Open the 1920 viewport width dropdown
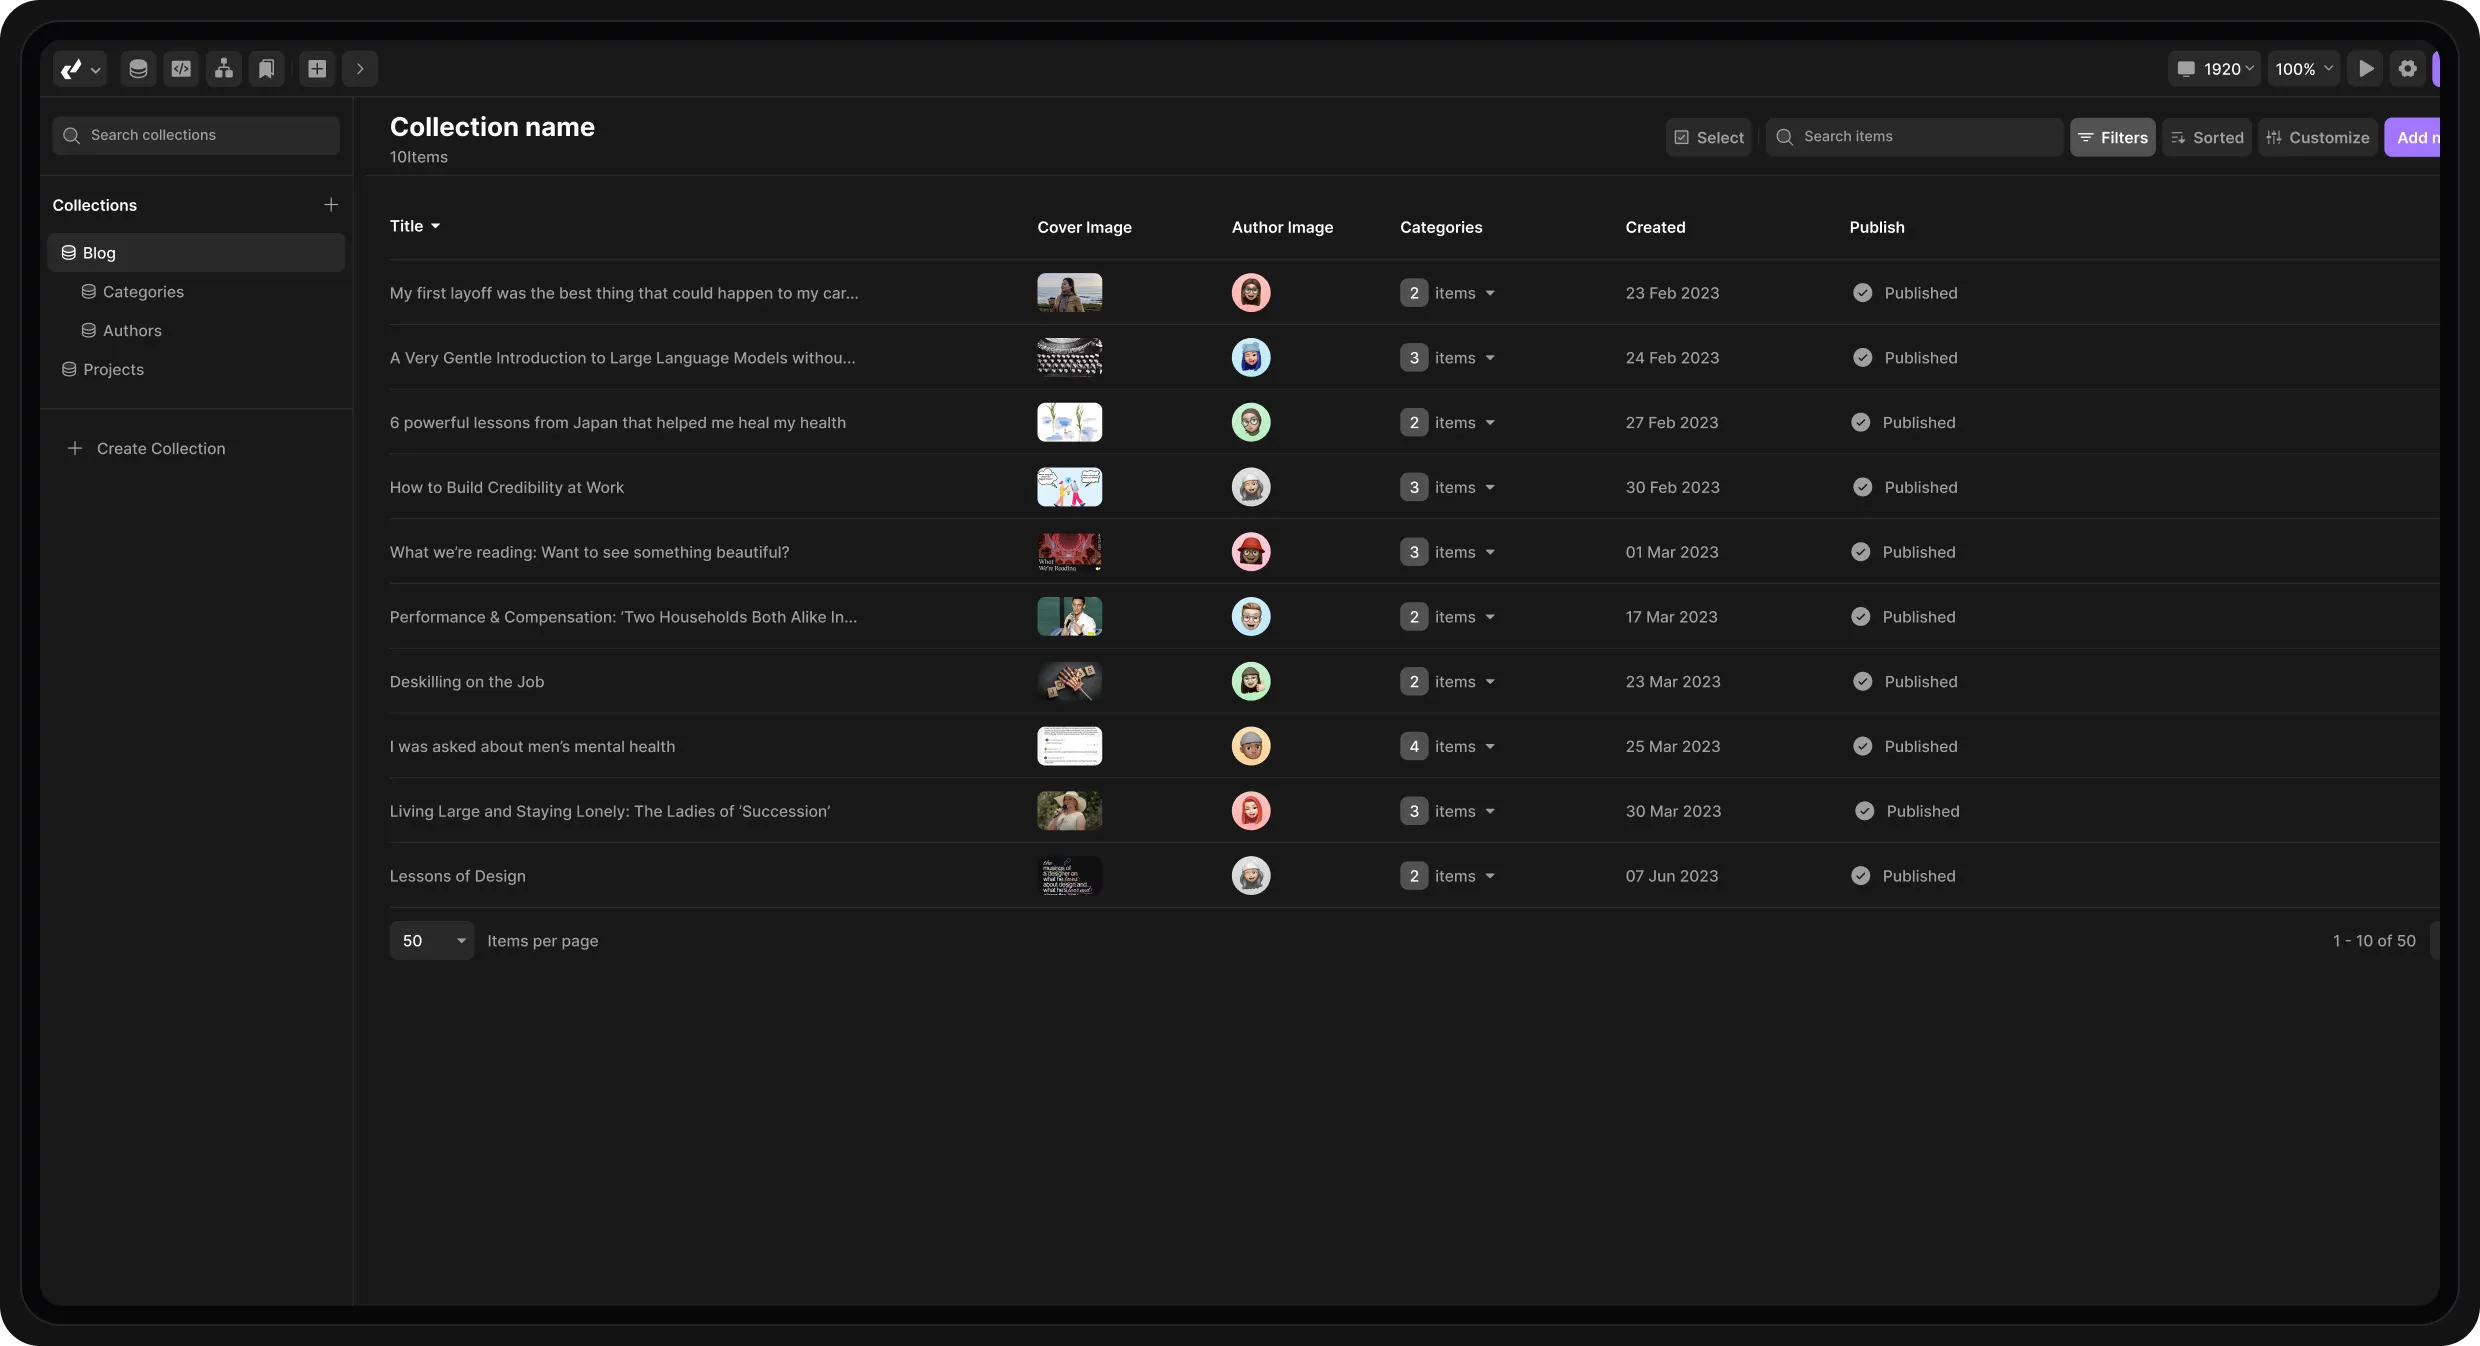The image size is (2480, 1346). 2214,69
